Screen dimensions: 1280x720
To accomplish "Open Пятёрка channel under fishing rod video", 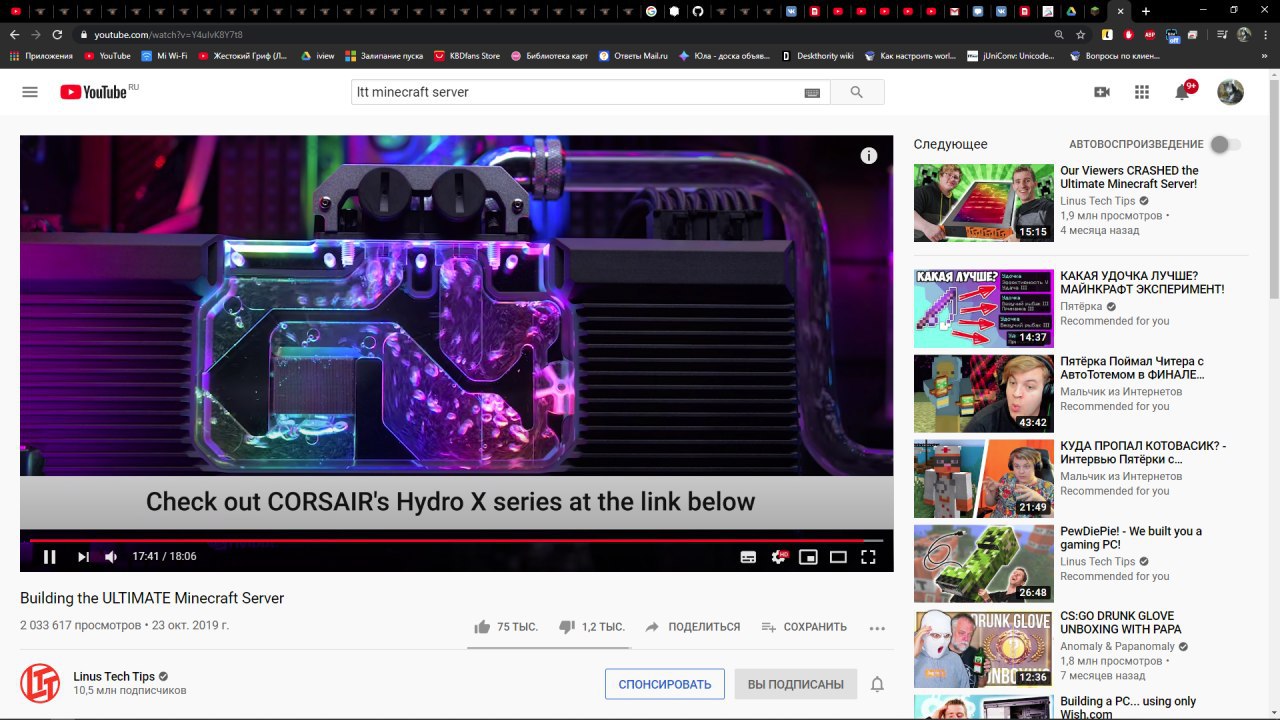I will (x=1081, y=306).
